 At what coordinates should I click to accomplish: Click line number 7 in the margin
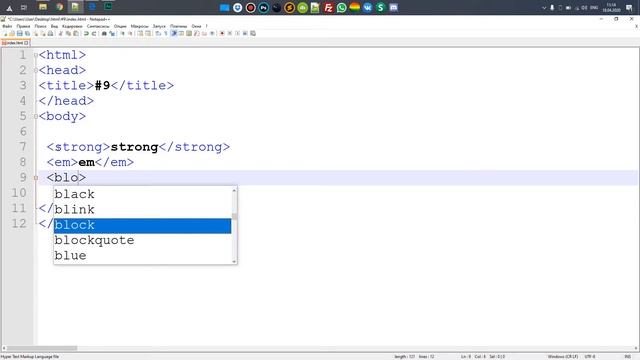23,147
